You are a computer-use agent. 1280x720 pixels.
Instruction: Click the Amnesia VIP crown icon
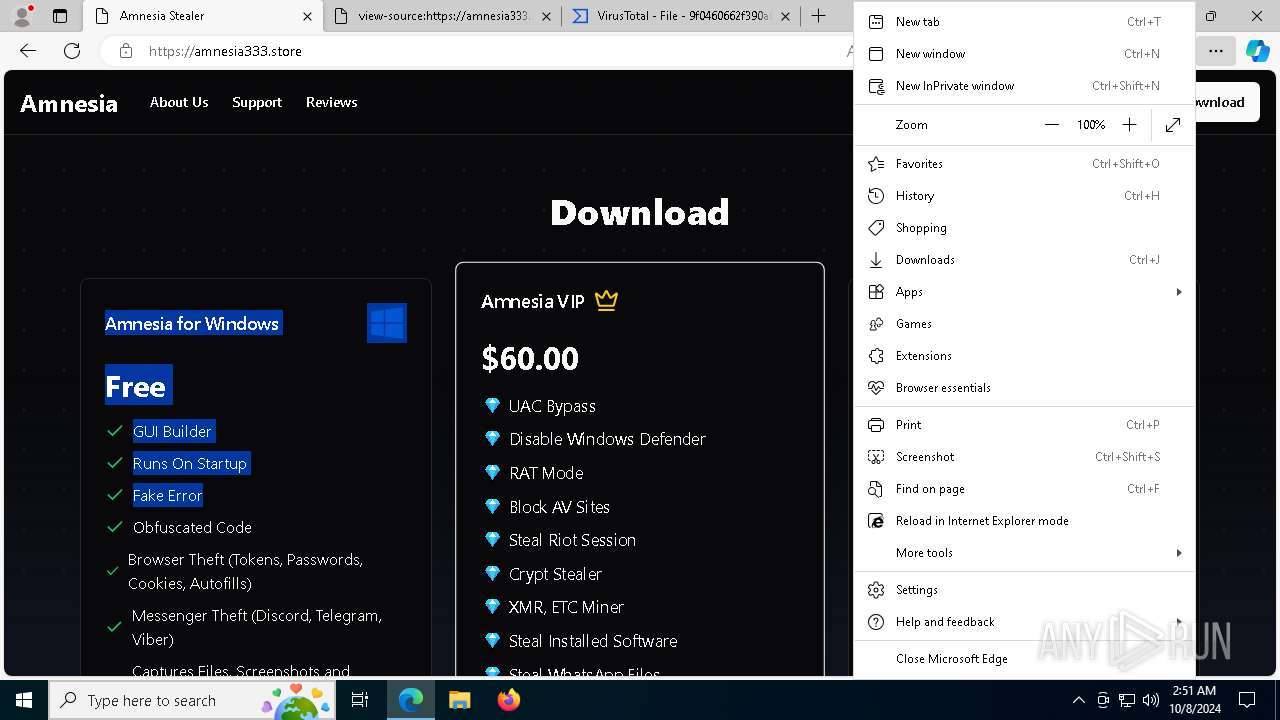[x=606, y=300]
